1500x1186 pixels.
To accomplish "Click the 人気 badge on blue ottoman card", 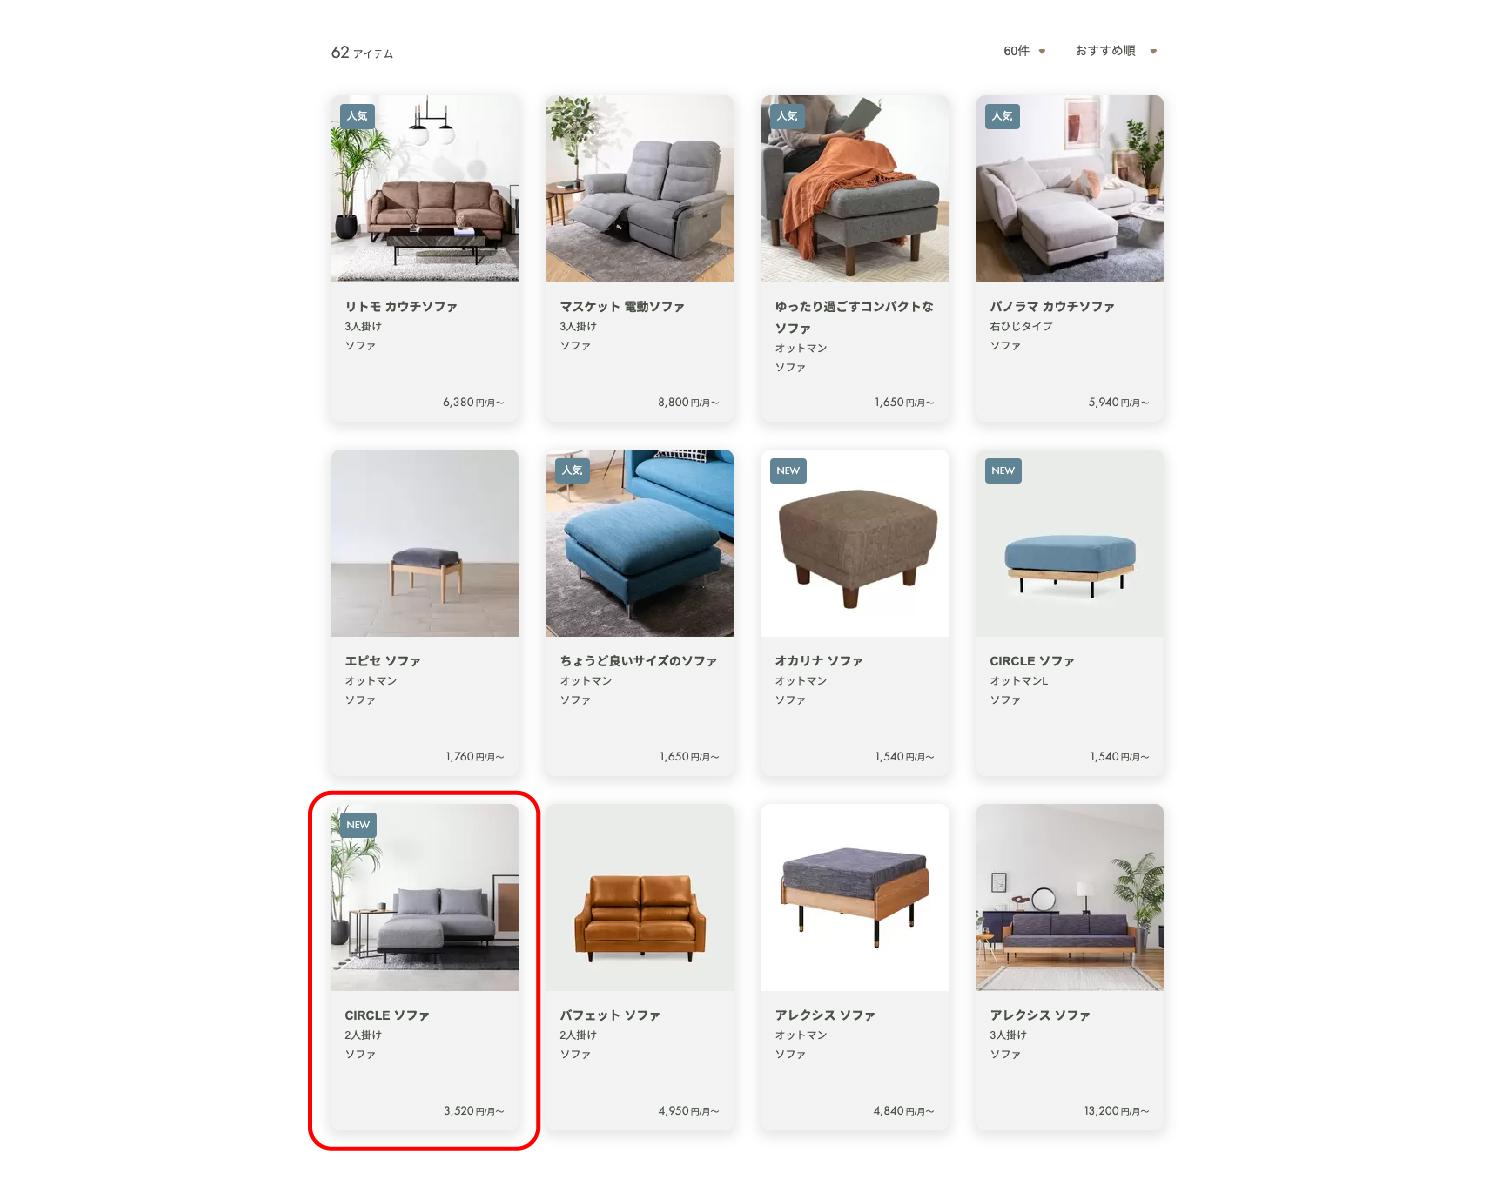I will [x=572, y=471].
